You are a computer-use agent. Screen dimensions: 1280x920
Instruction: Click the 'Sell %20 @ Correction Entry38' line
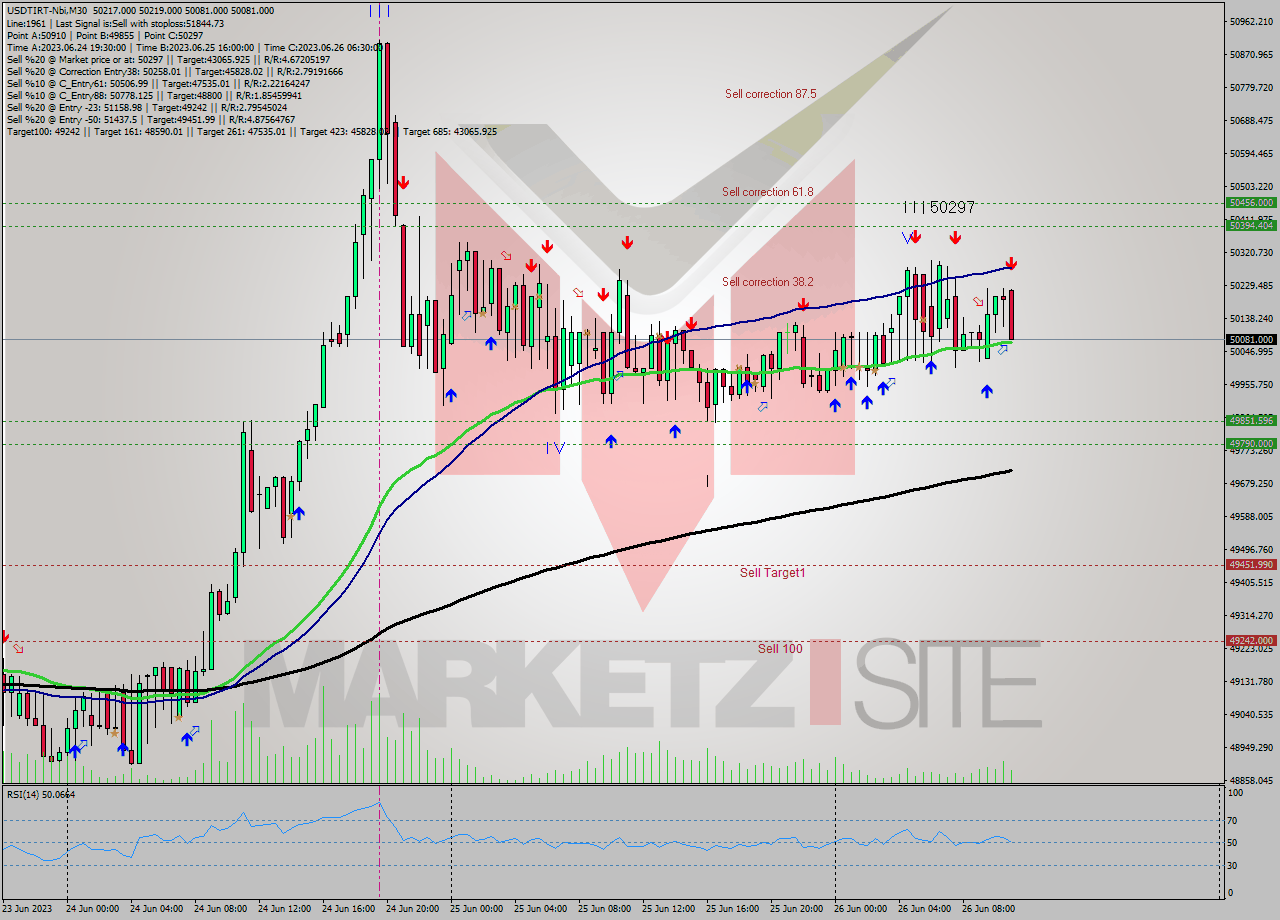[174, 71]
